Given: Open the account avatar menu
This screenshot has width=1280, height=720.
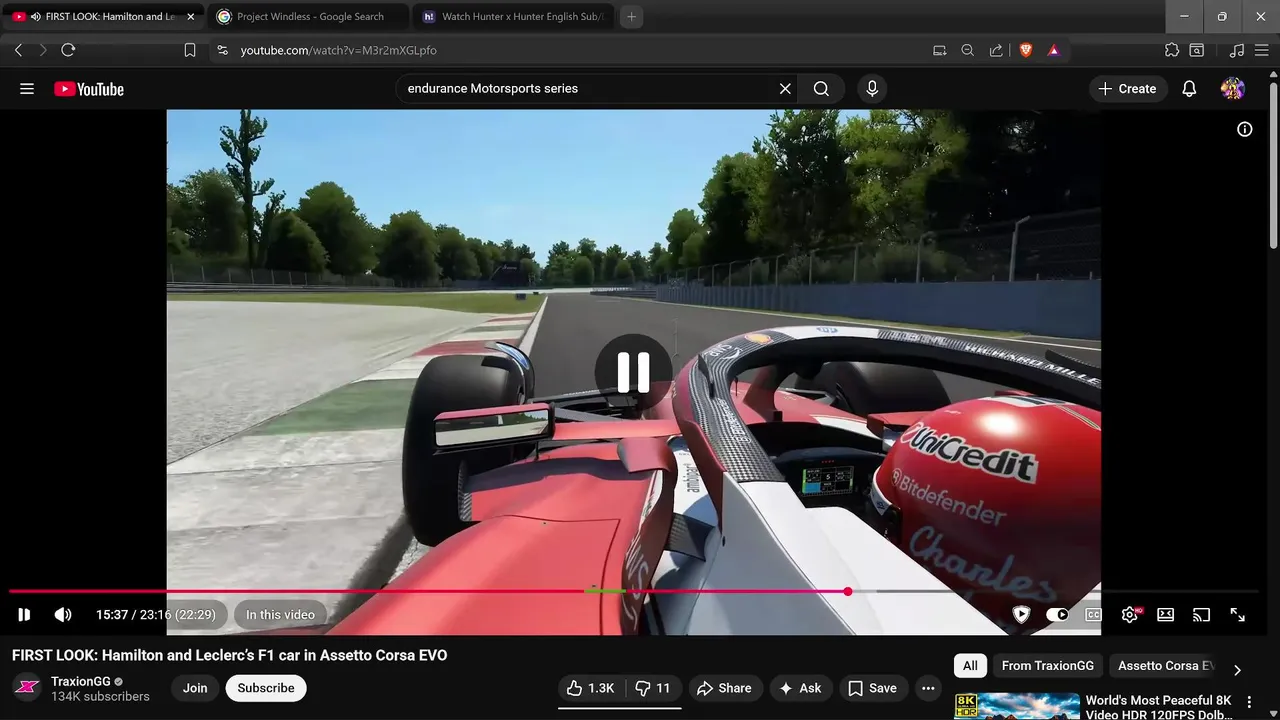Looking at the screenshot, I should click(1233, 89).
